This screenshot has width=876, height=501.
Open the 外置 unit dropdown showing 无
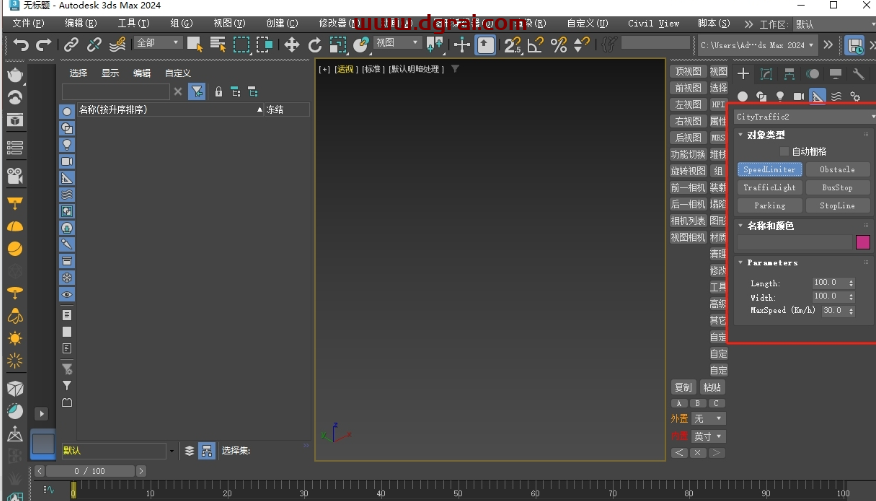click(708, 418)
